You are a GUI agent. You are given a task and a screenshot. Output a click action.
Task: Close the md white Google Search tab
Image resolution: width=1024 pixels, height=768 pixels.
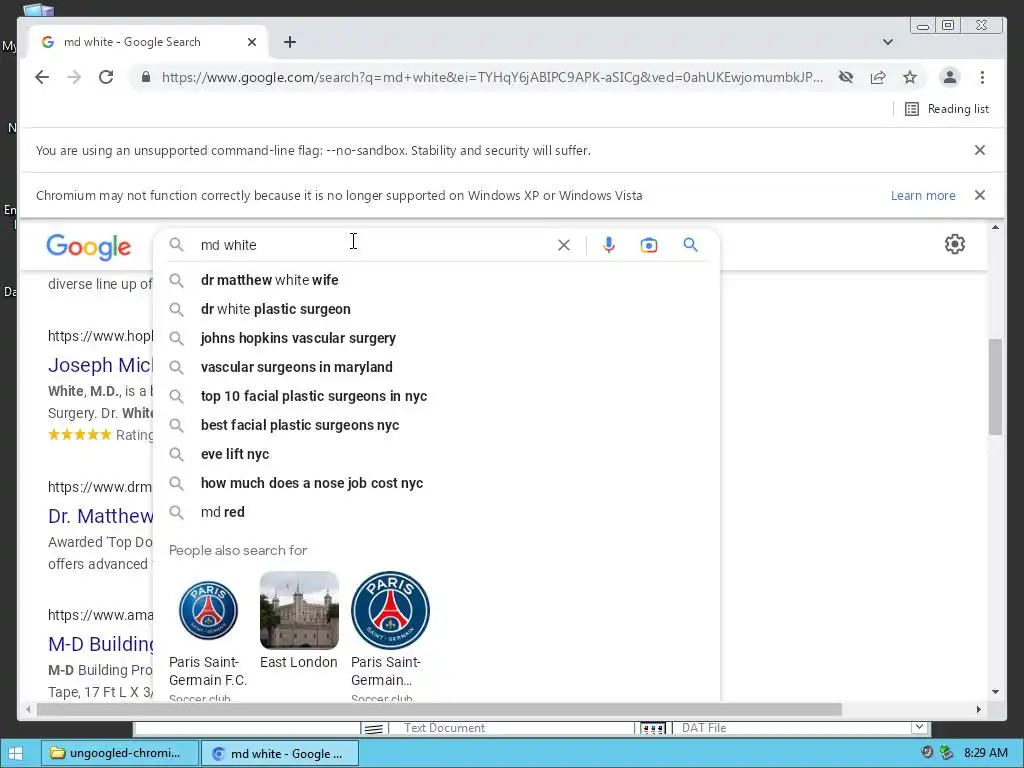(x=252, y=42)
